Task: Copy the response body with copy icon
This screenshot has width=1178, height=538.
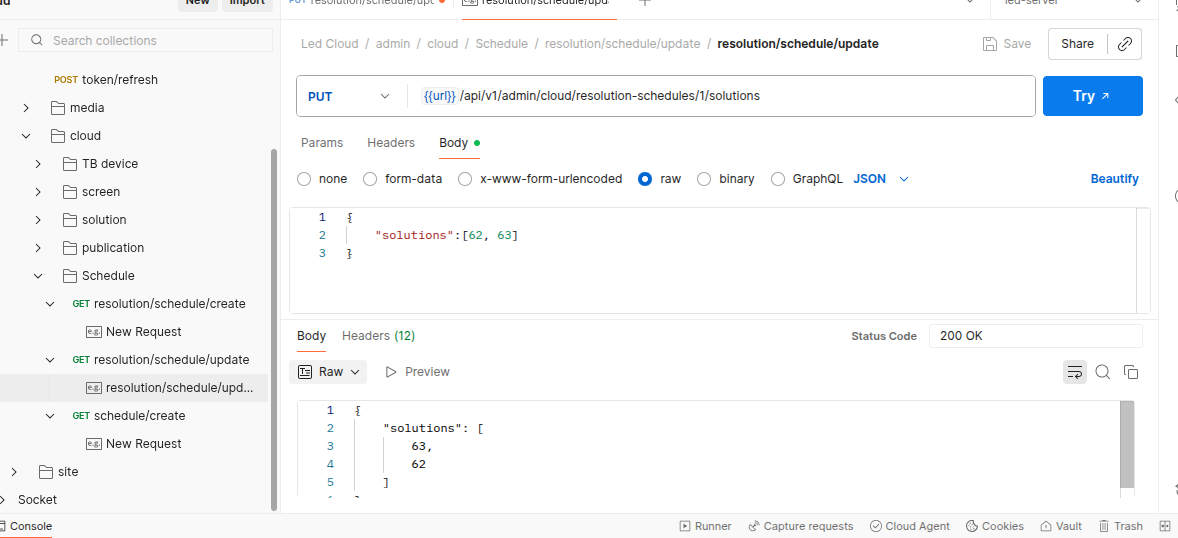Action: [1131, 372]
